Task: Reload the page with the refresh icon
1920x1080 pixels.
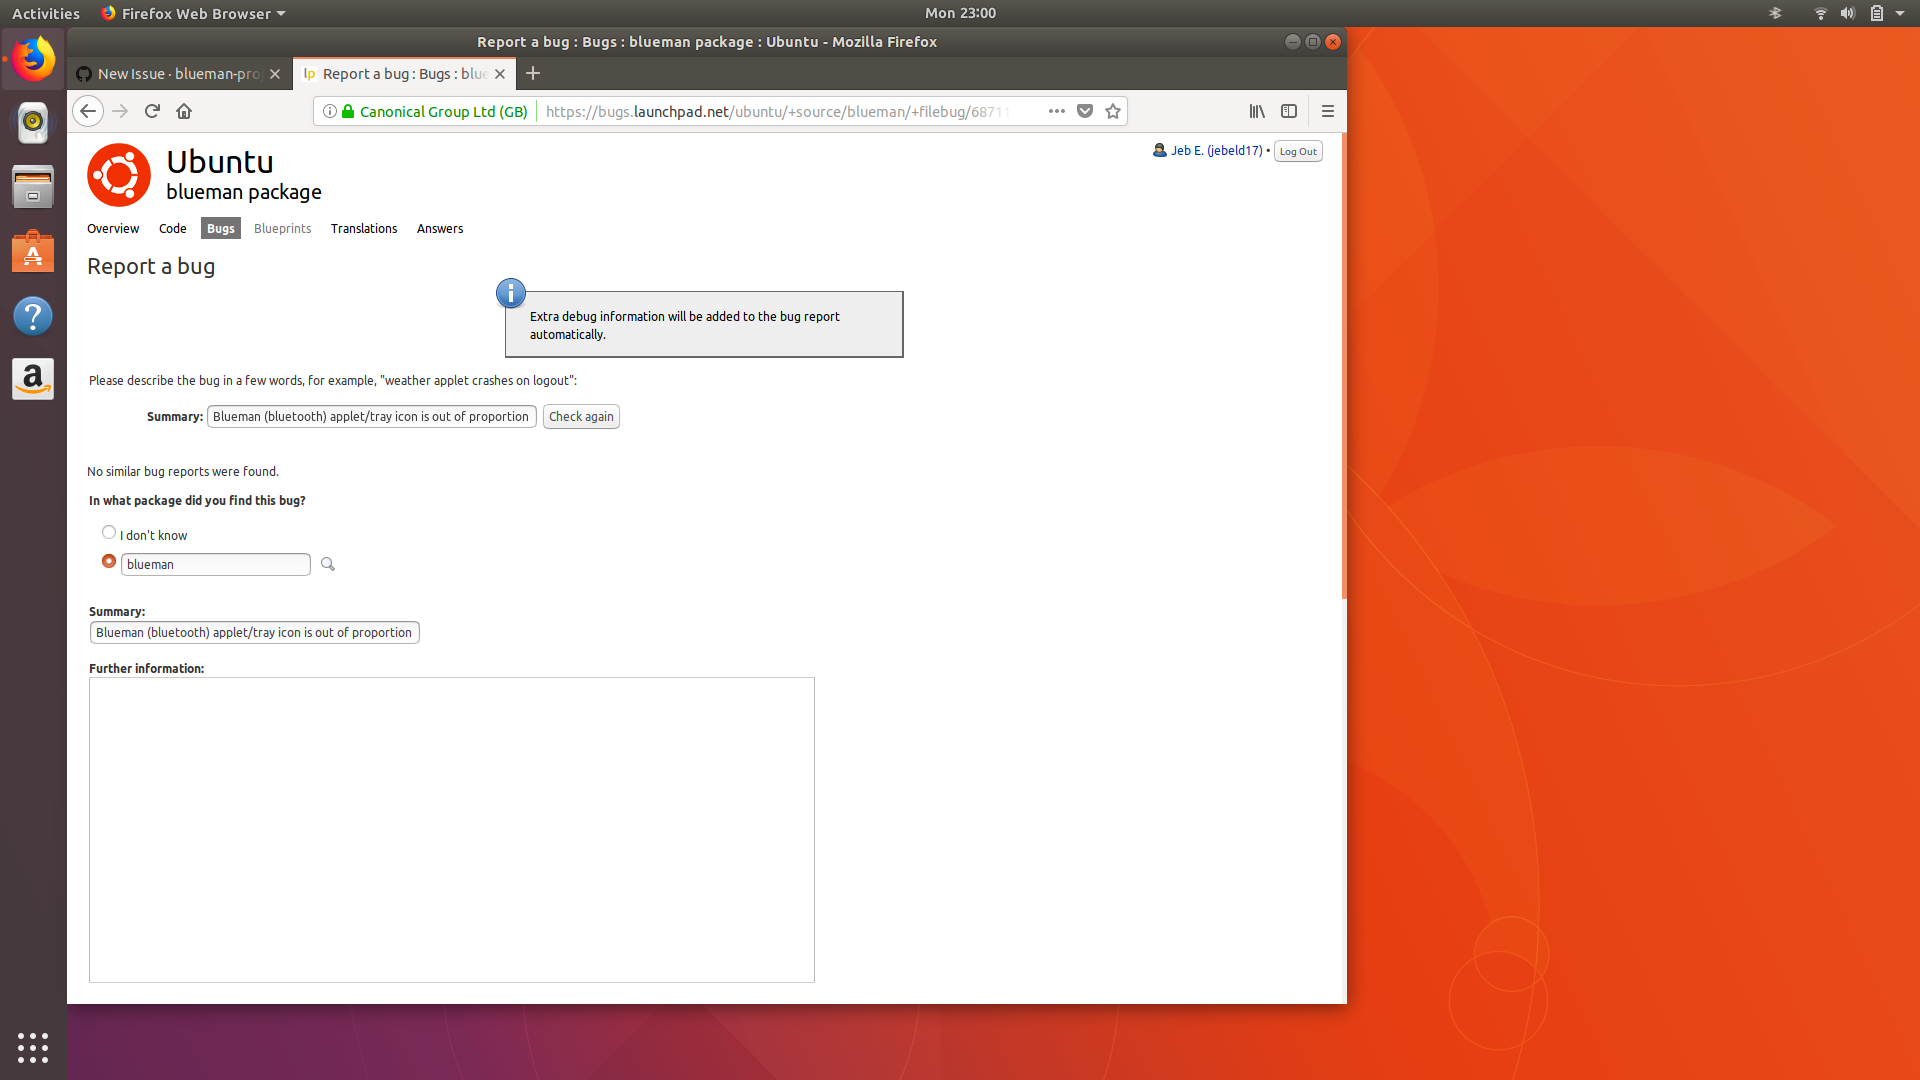Action: point(152,111)
